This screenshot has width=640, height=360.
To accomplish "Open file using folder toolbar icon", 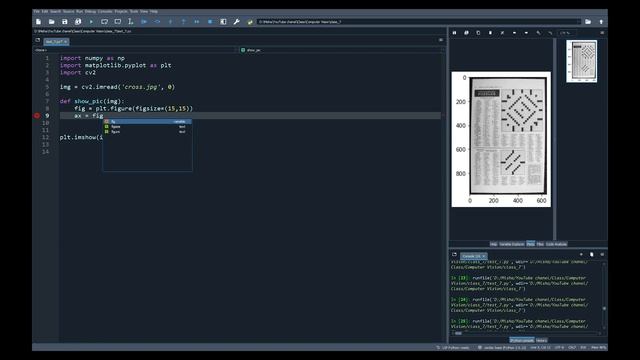I will [51, 22].
